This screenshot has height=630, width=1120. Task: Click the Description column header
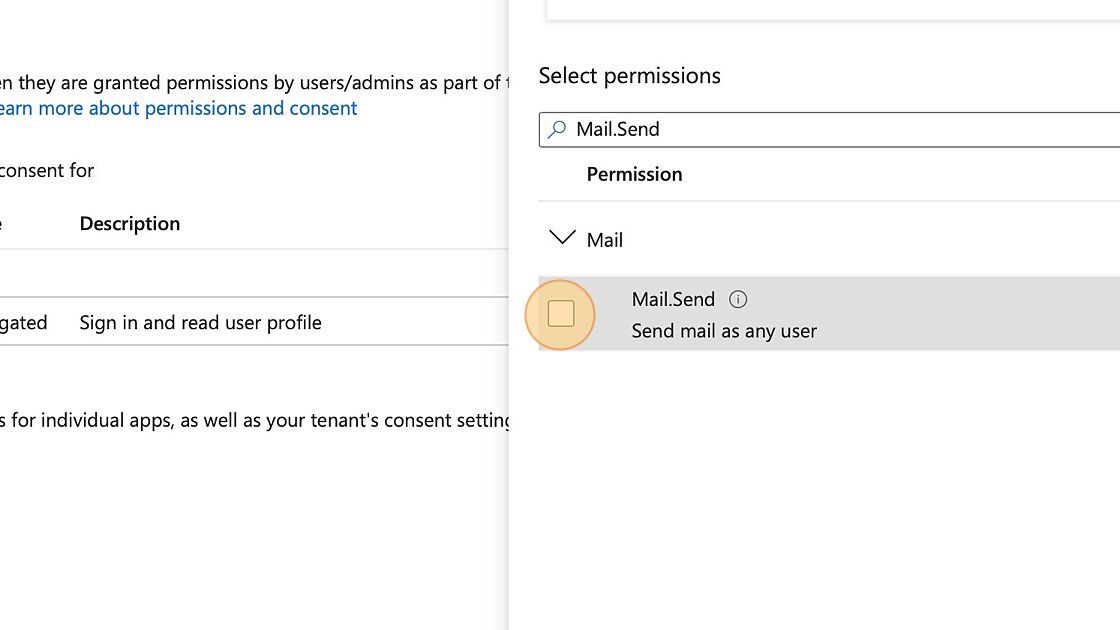click(x=130, y=223)
